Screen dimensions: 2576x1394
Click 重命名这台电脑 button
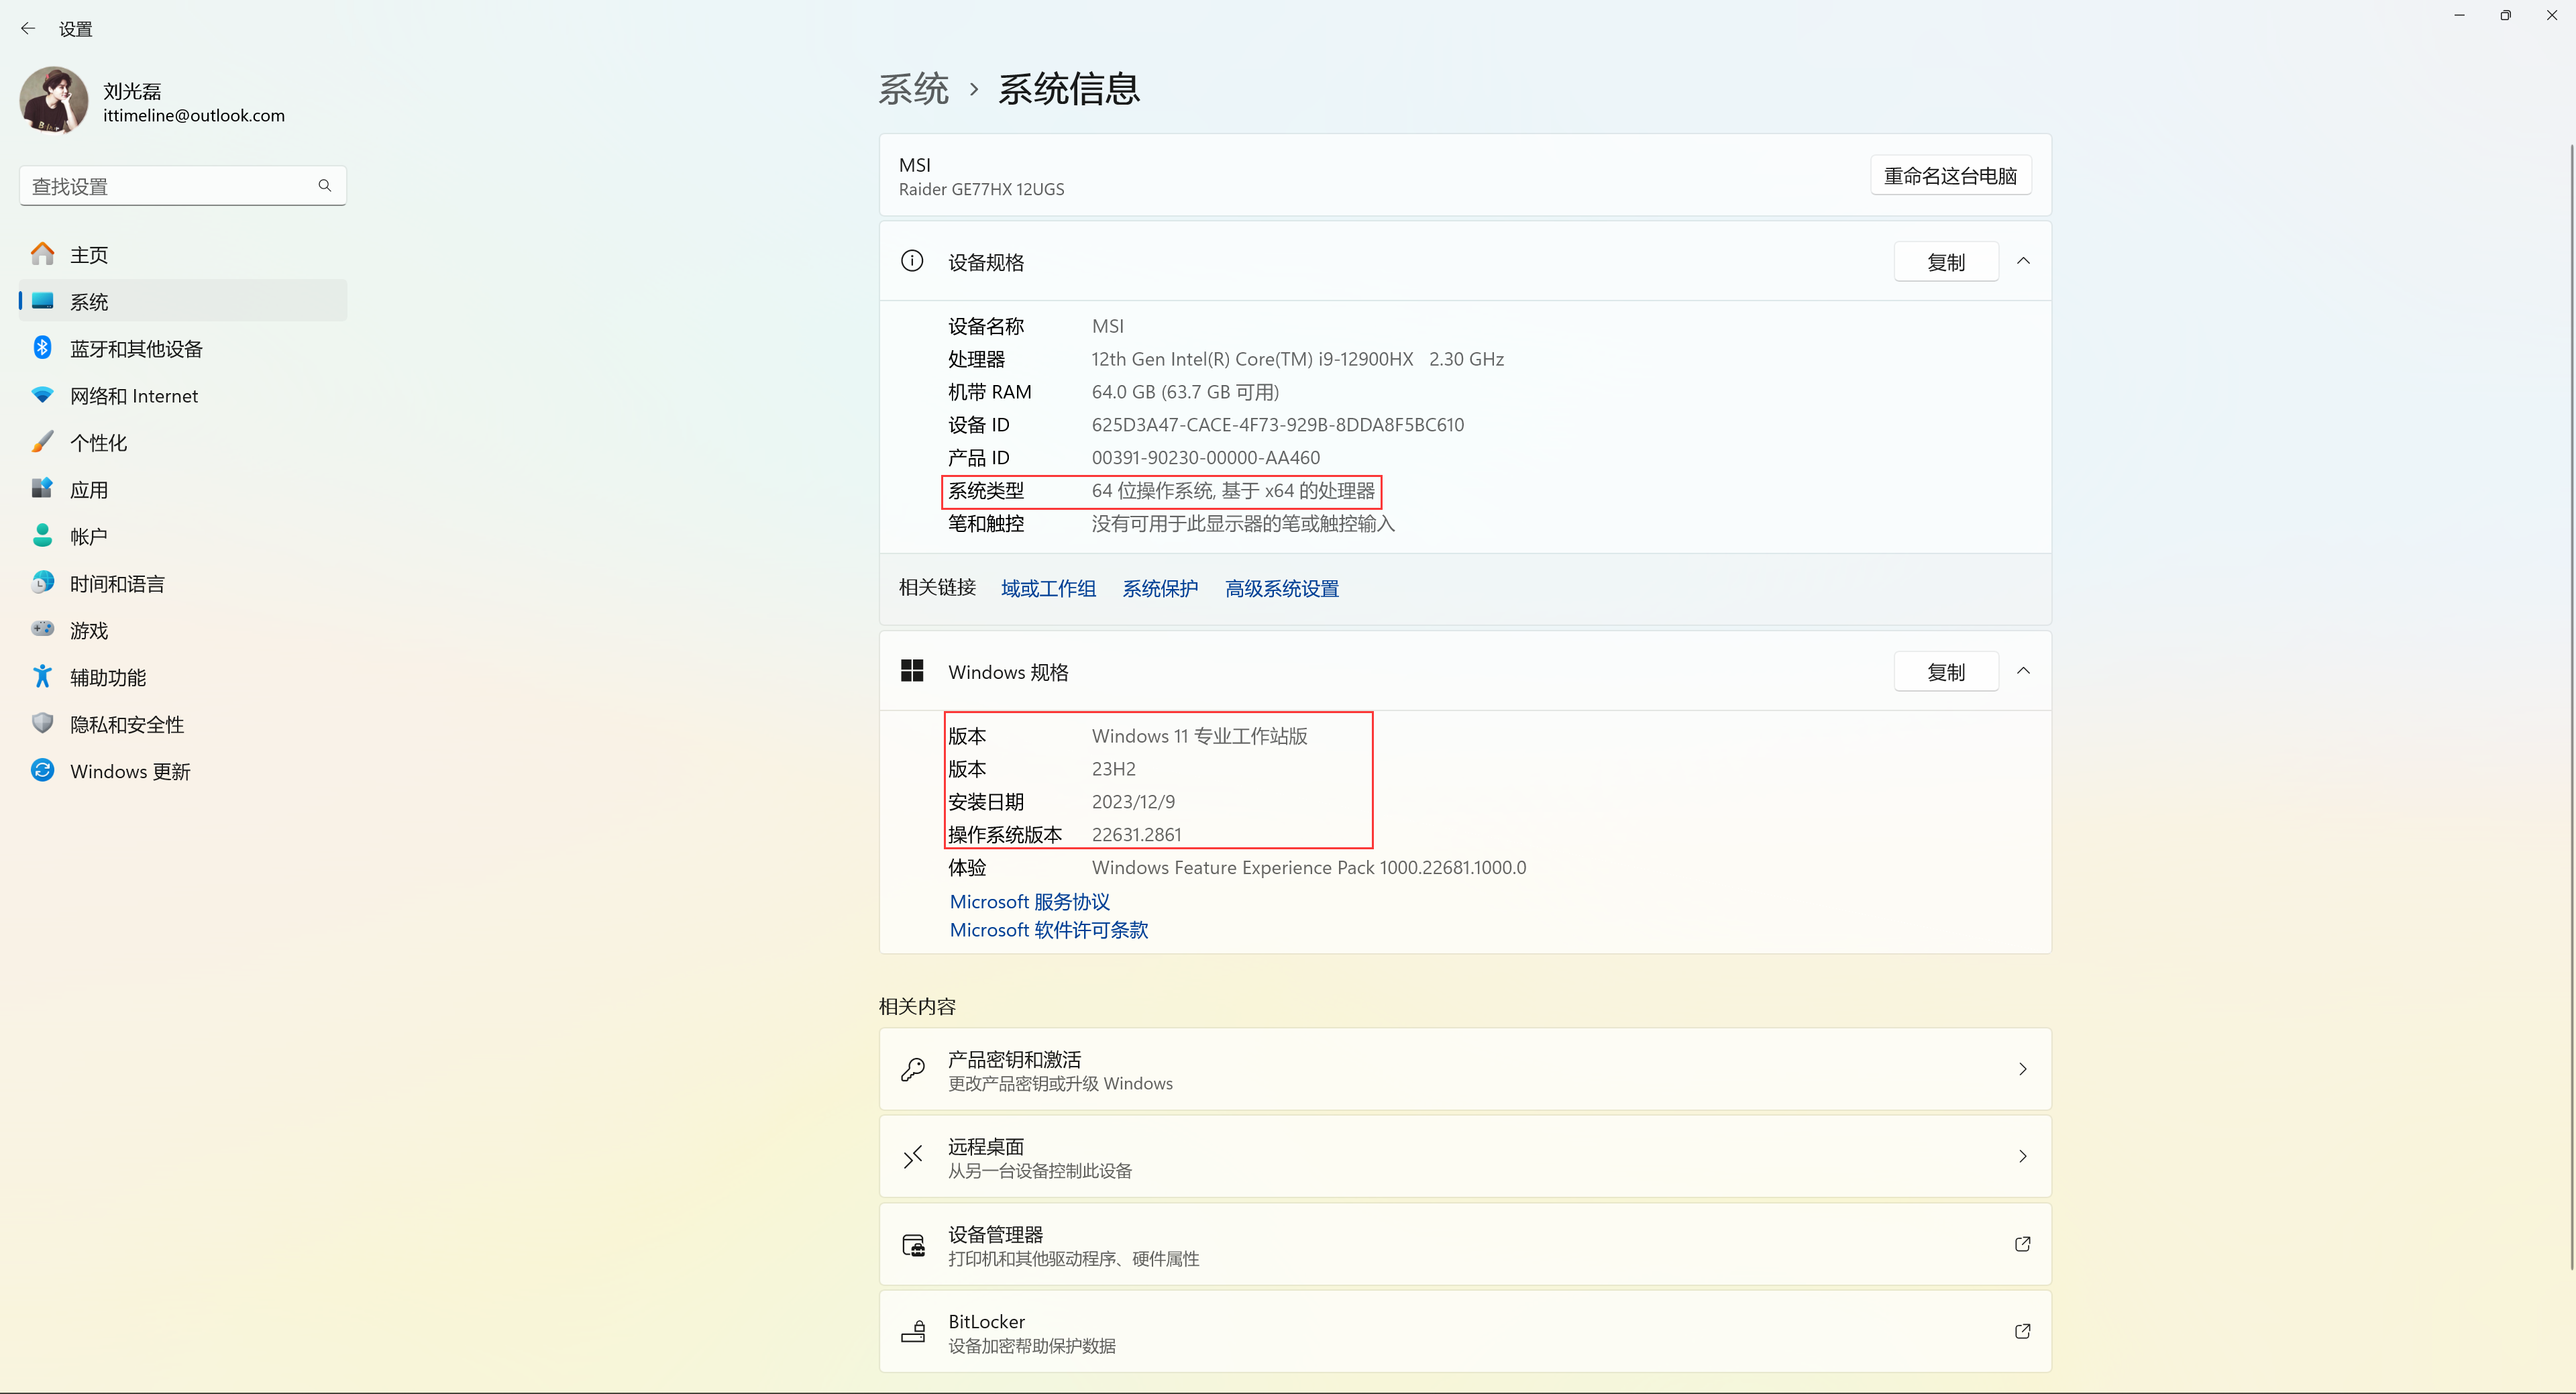pos(1950,176)
